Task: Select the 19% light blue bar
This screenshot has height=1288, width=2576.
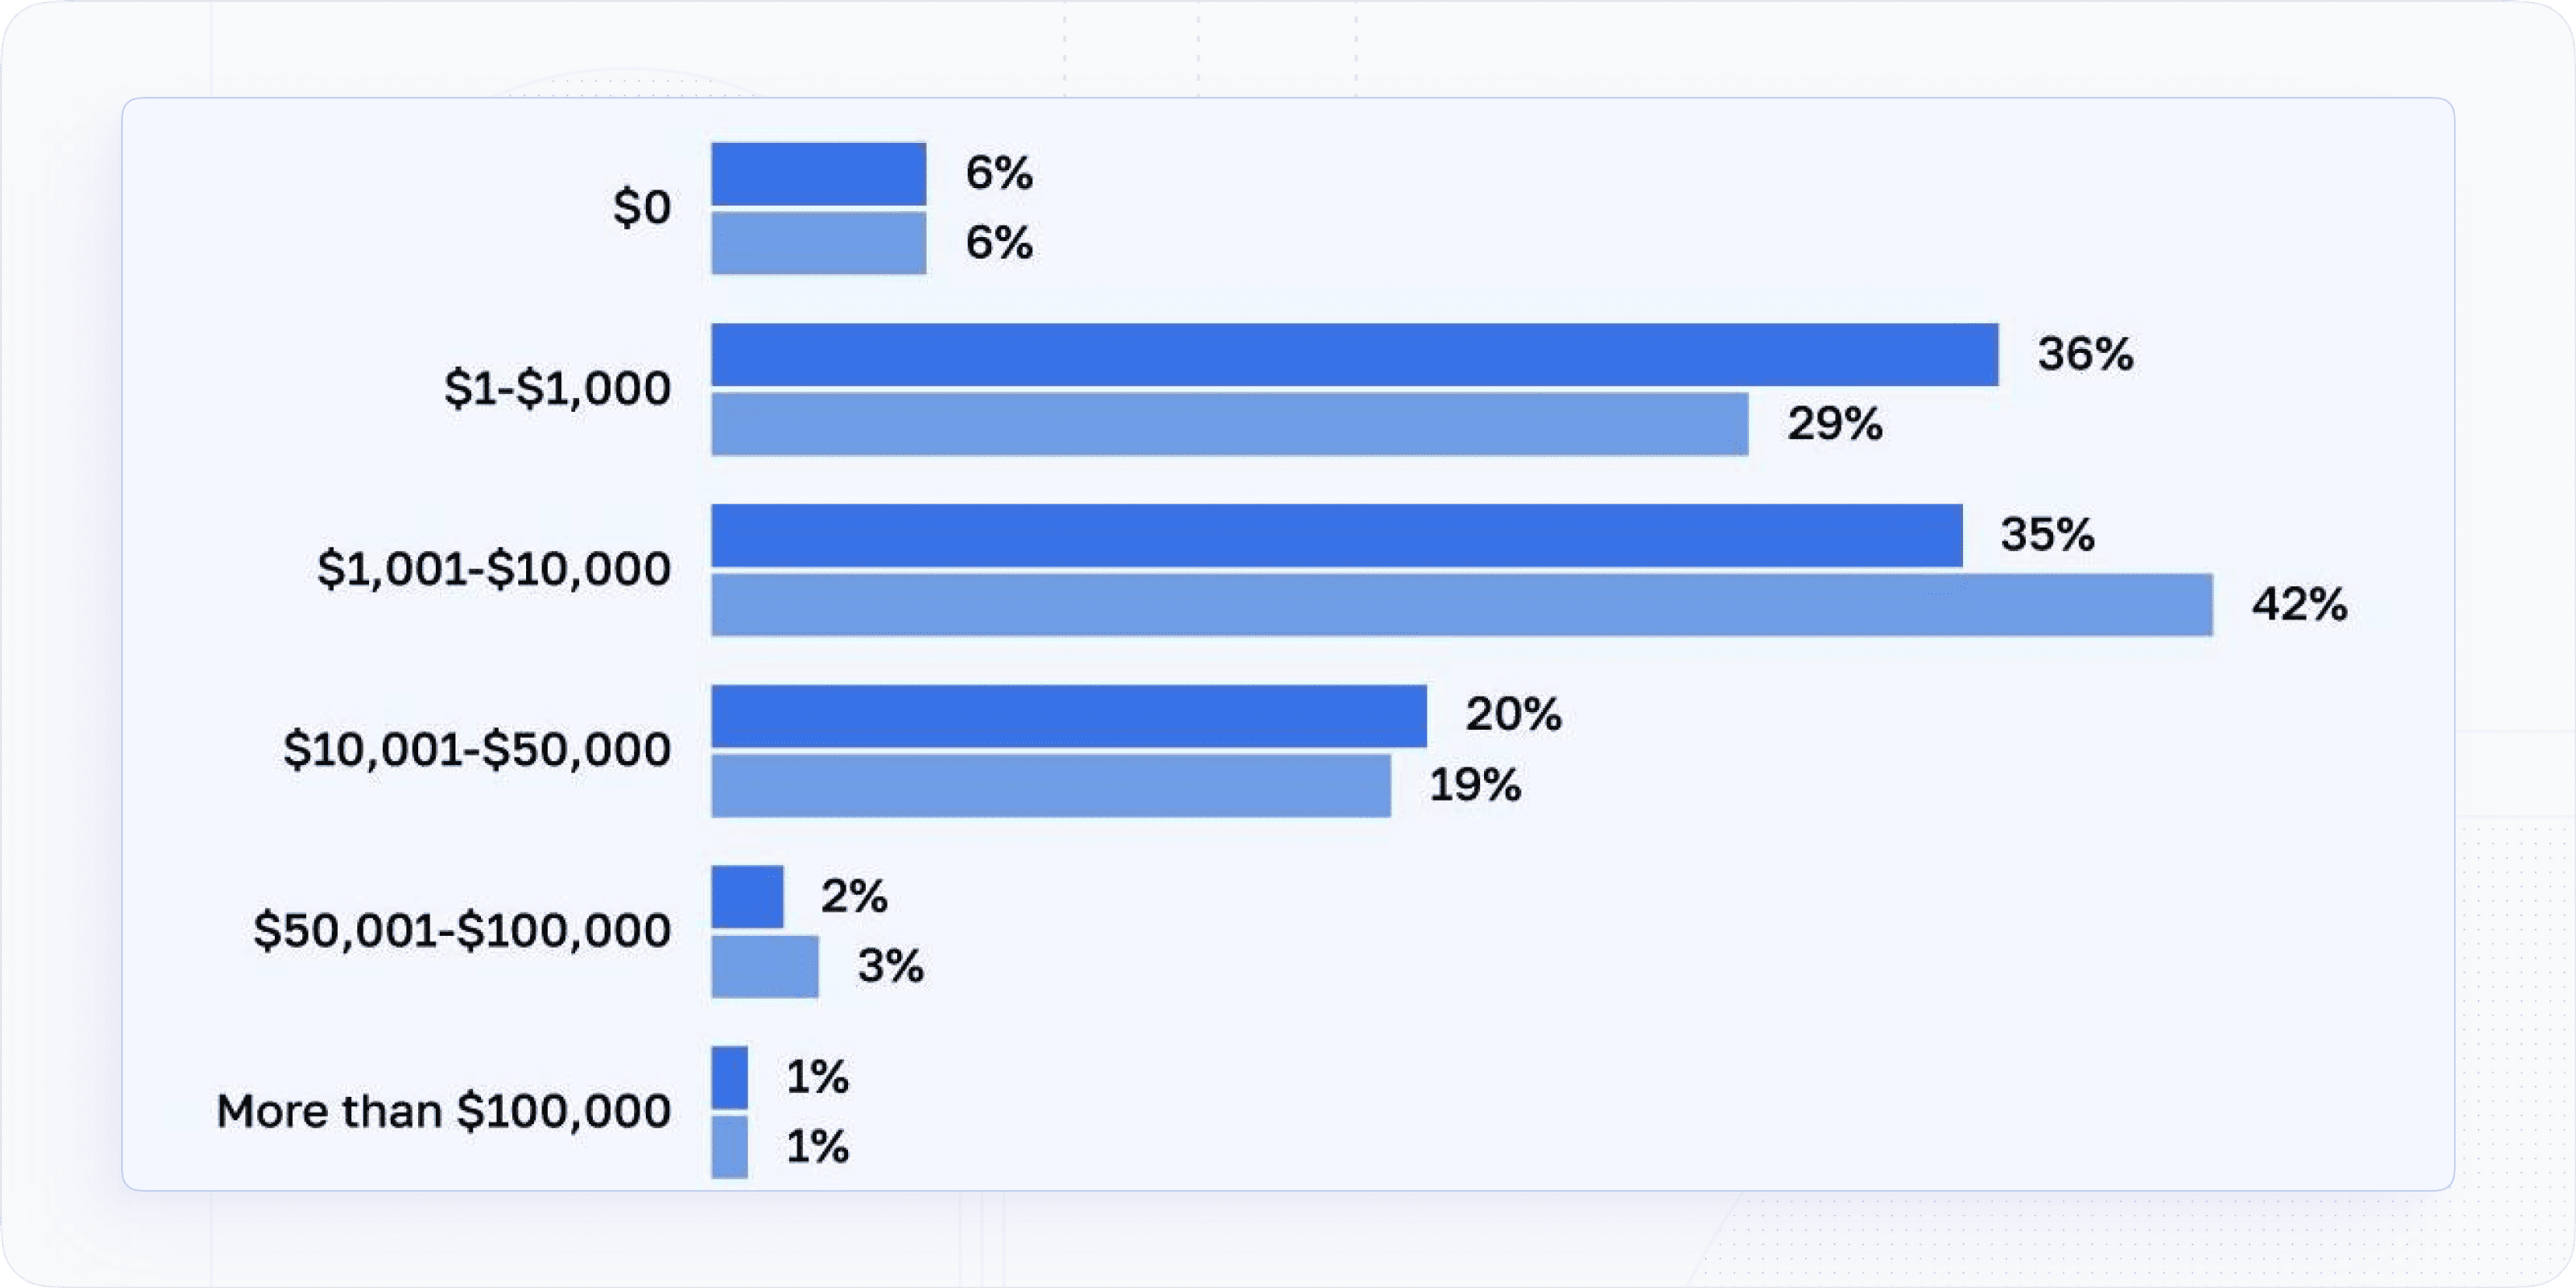Action: coord(1051,785)
